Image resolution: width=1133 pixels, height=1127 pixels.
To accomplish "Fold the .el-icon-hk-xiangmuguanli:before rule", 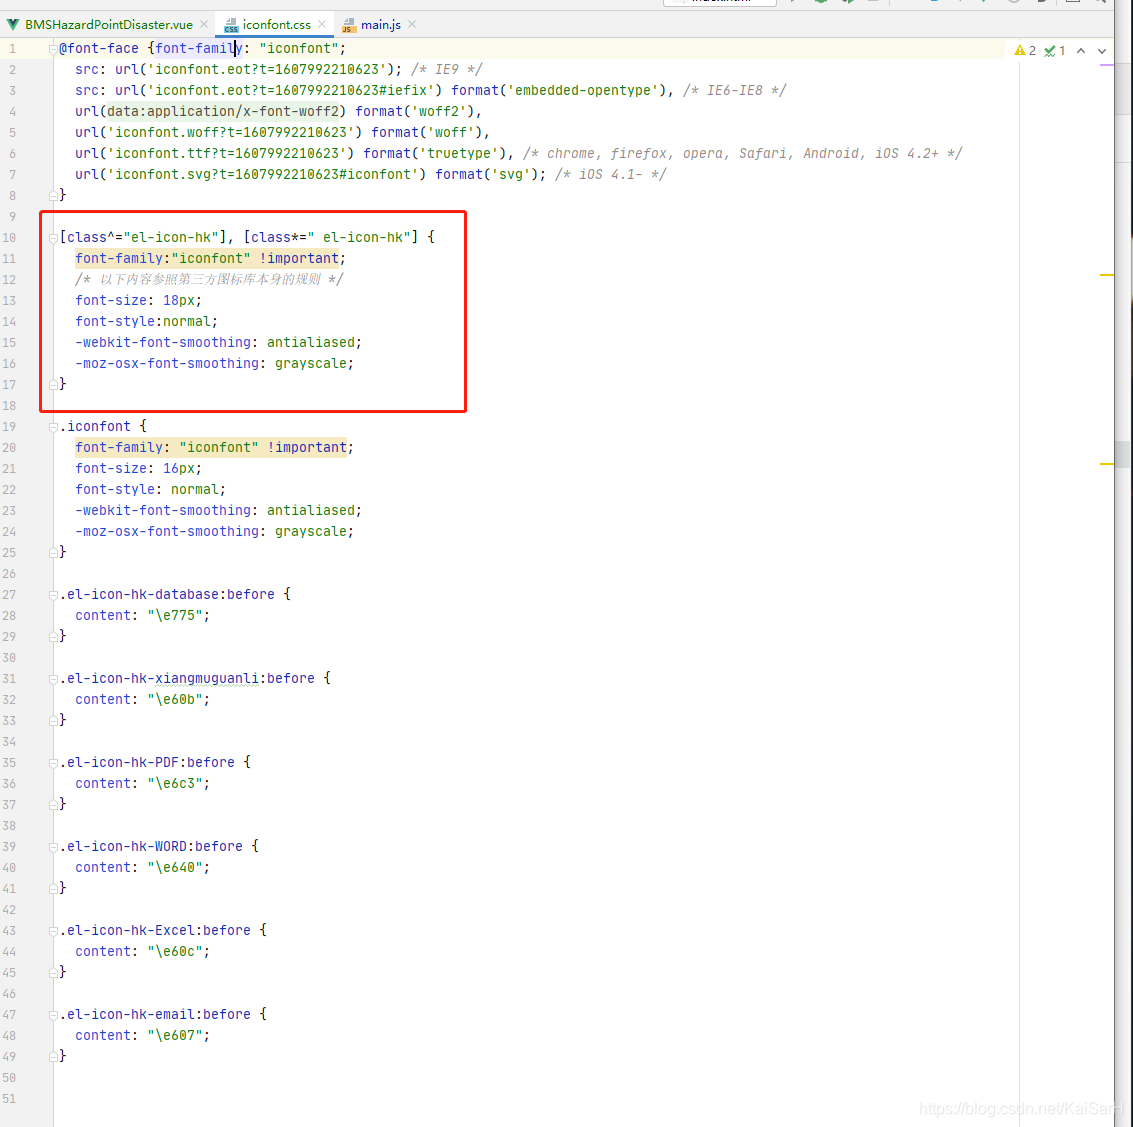I will (x=53, y=679).
